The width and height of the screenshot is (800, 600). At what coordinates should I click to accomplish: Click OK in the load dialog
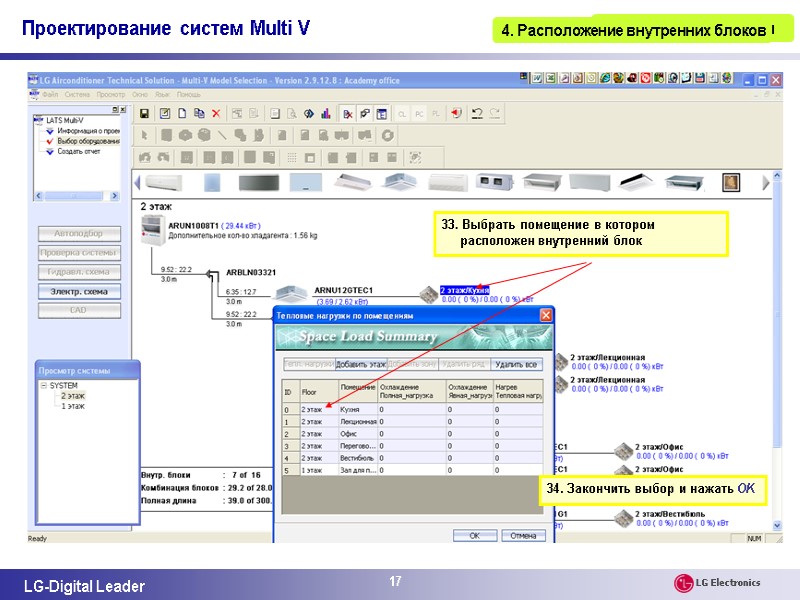point(474,536)
